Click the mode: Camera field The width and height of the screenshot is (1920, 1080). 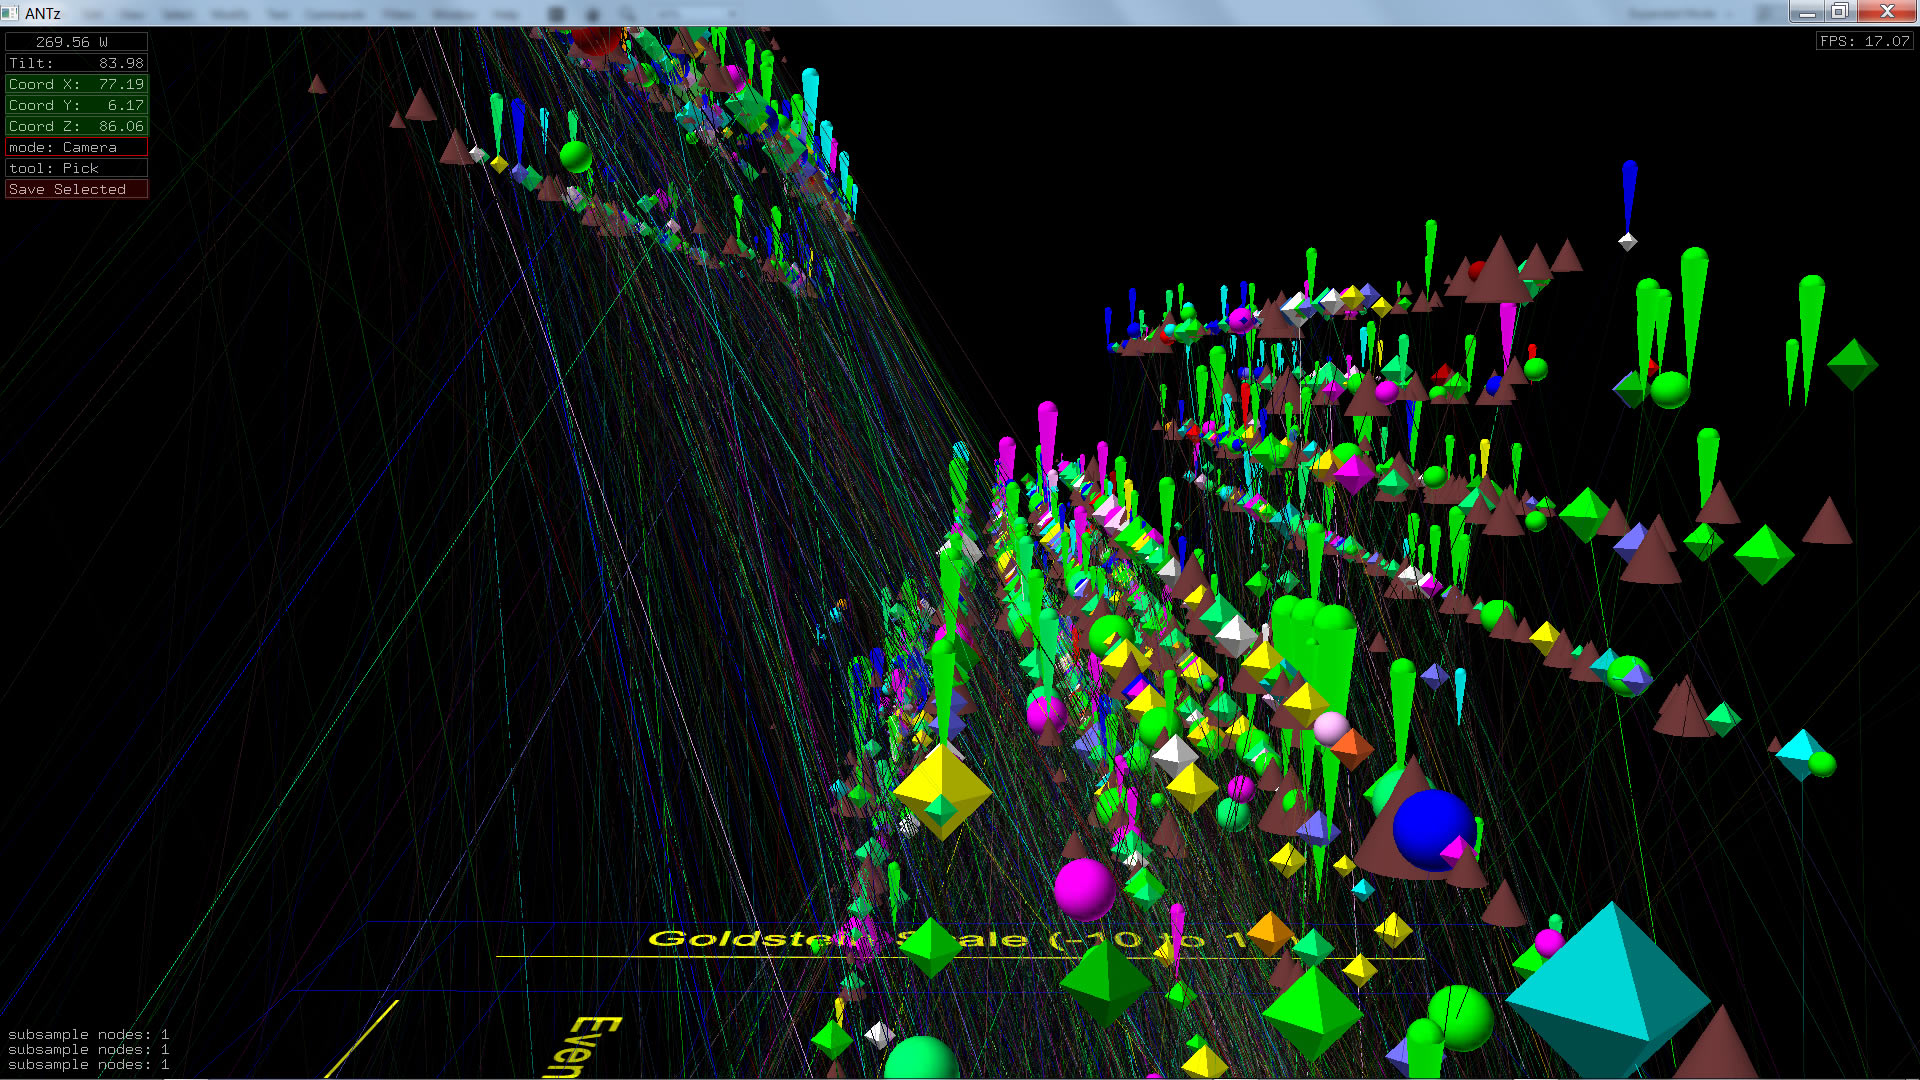tap(76, 147)
